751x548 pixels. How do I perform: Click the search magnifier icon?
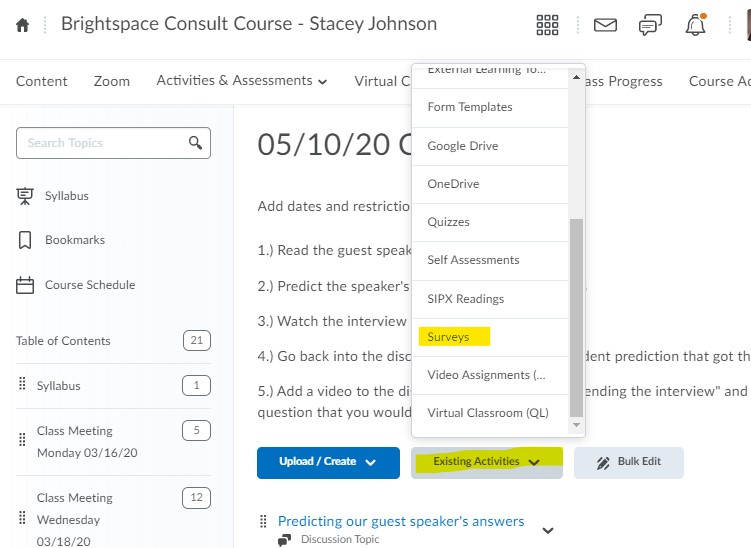196,143
